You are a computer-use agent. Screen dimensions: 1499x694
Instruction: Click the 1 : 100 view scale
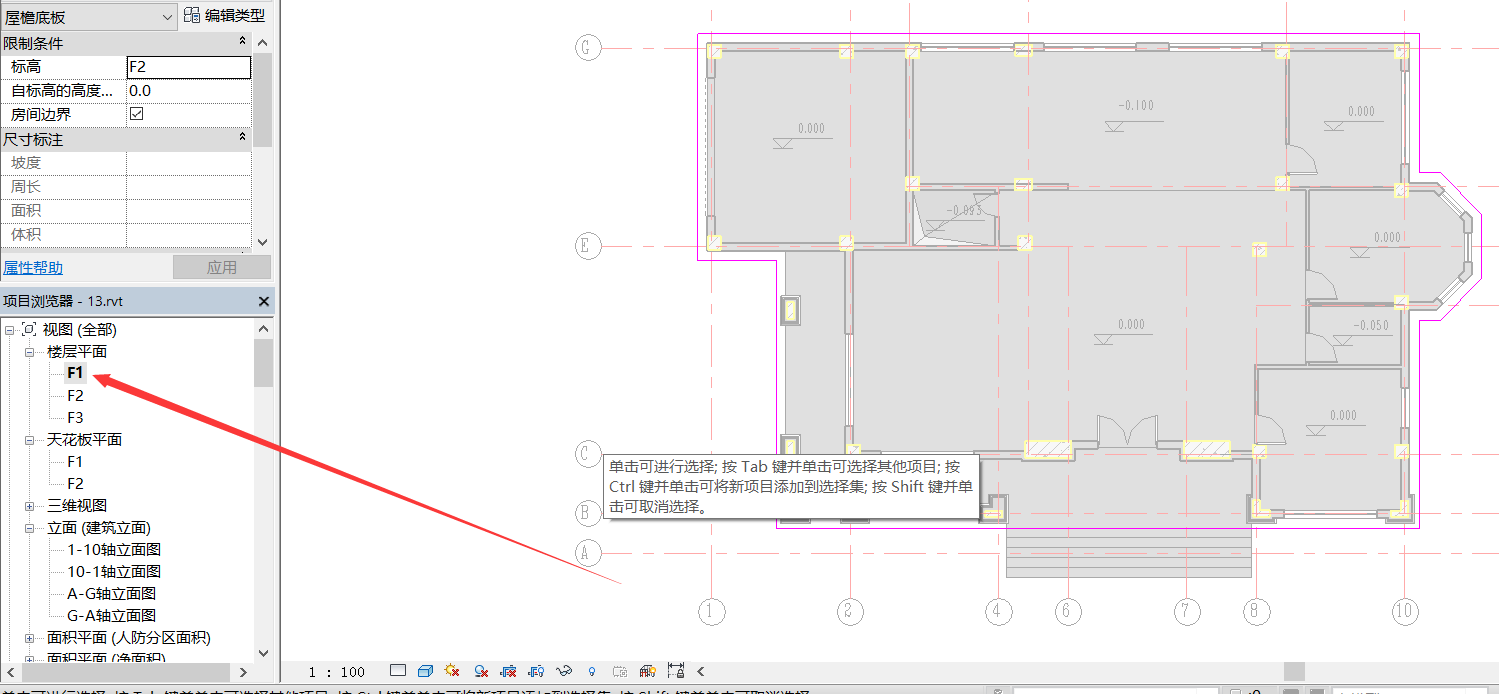tap(337, 671)
